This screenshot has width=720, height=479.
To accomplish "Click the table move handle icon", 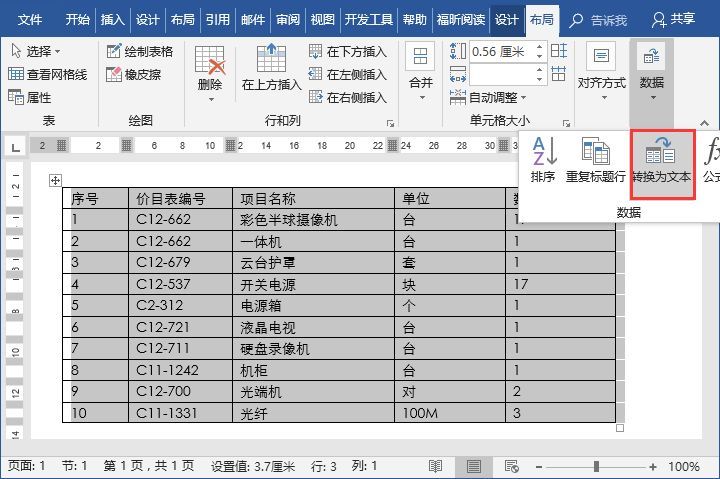I will [56, 180].
